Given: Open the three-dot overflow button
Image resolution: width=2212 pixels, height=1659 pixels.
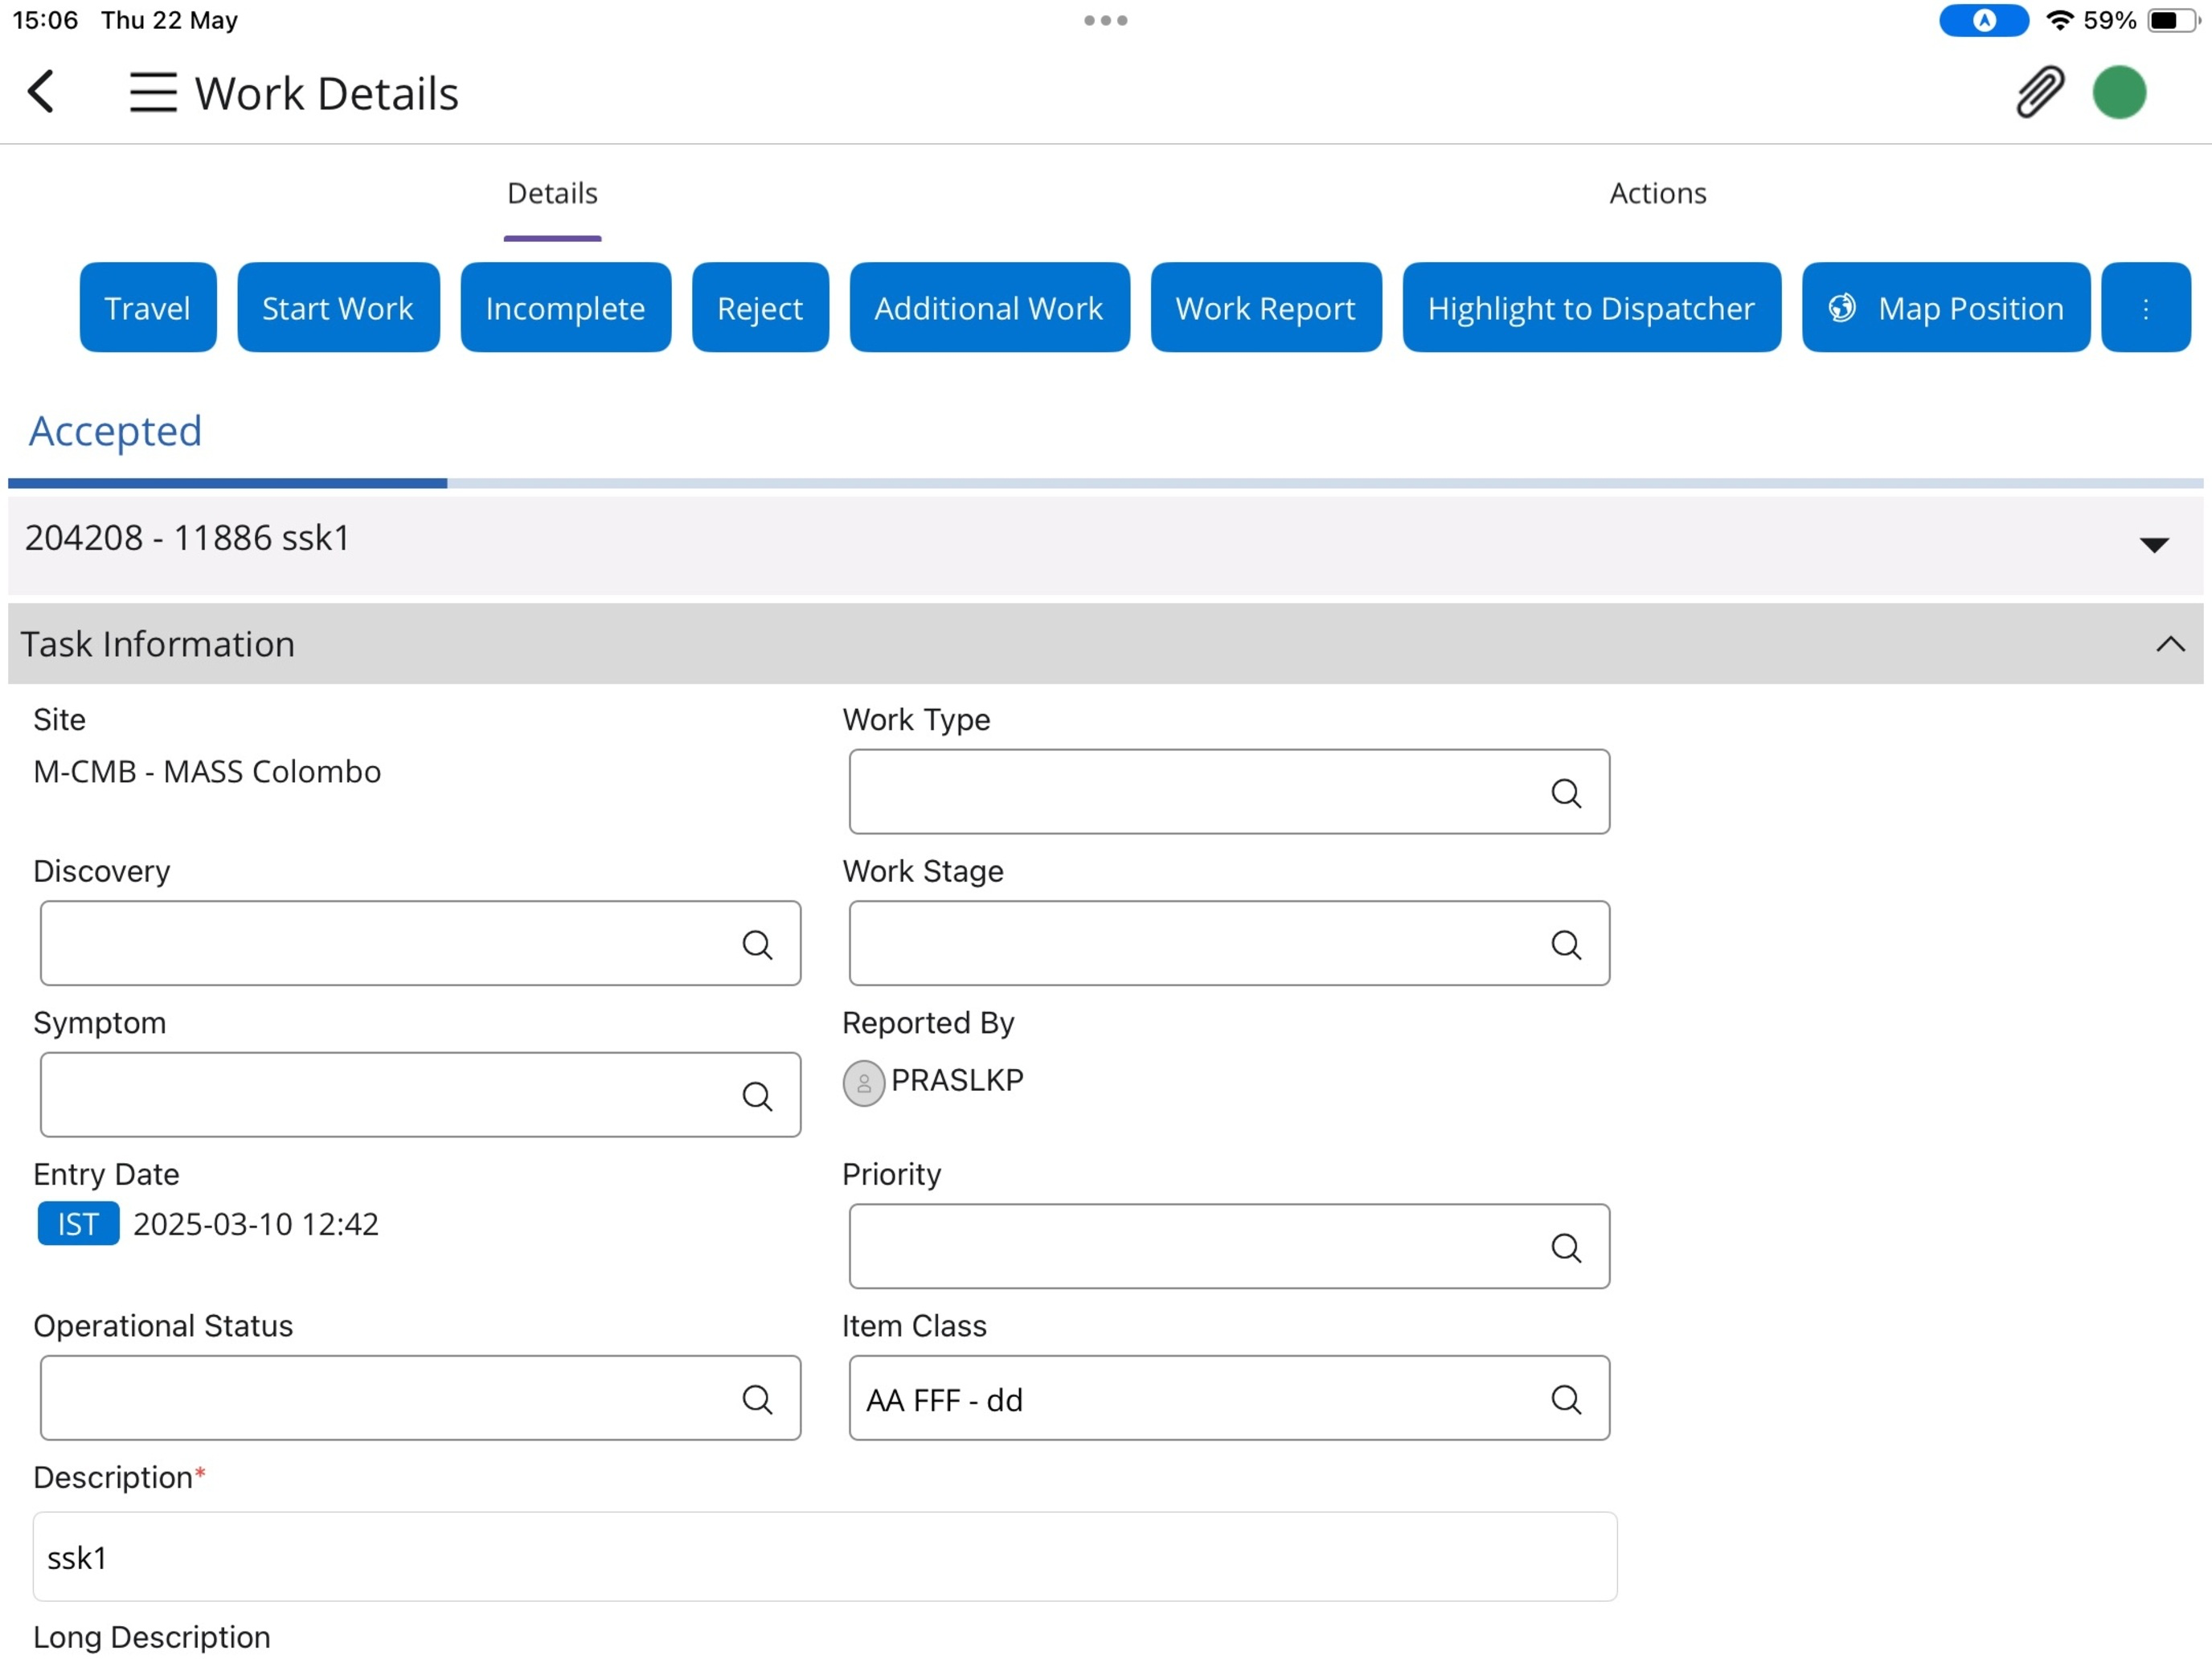Looking at the screenshot, I should (2145, 308).
